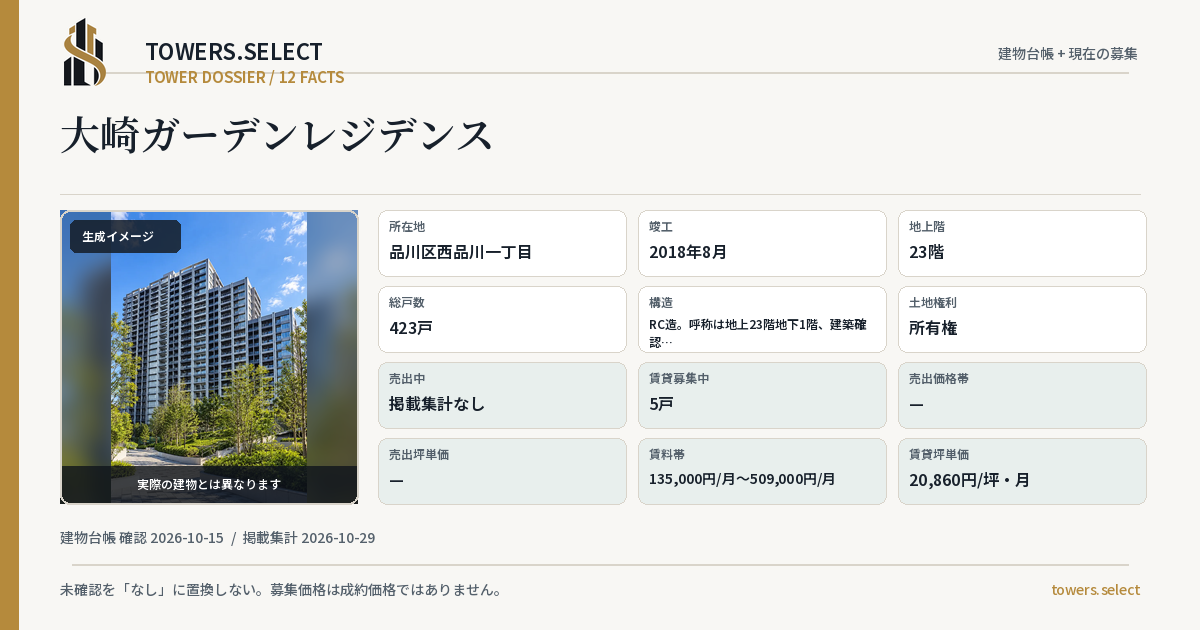Select the 竣工 2018年8月 card
Screen dimensions: 1200x630
(762, 243)
